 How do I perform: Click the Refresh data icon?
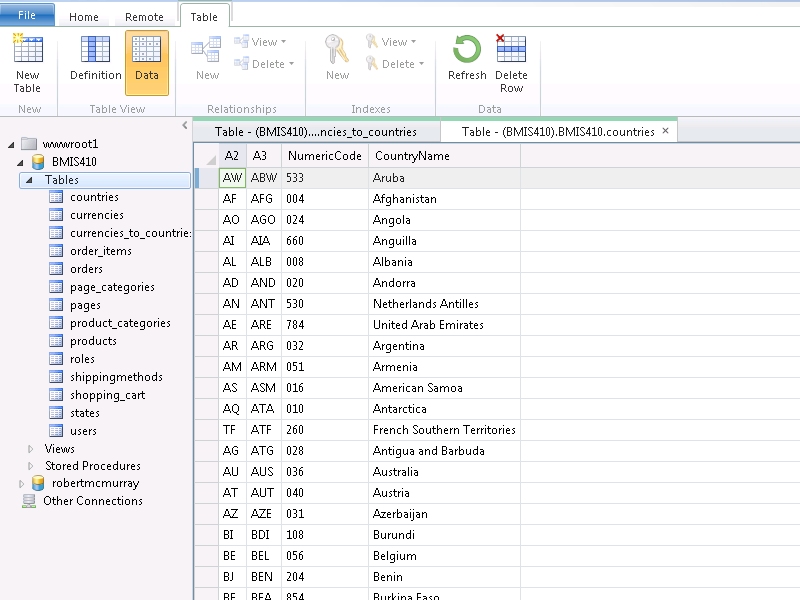click(x=467, y=50)
